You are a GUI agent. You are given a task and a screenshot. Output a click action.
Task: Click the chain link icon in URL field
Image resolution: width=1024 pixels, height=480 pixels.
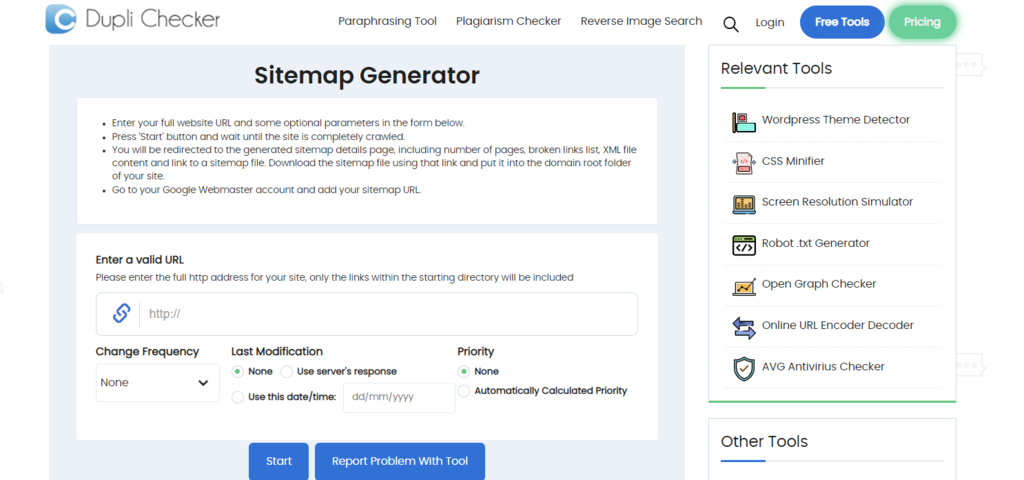[121, 313]
